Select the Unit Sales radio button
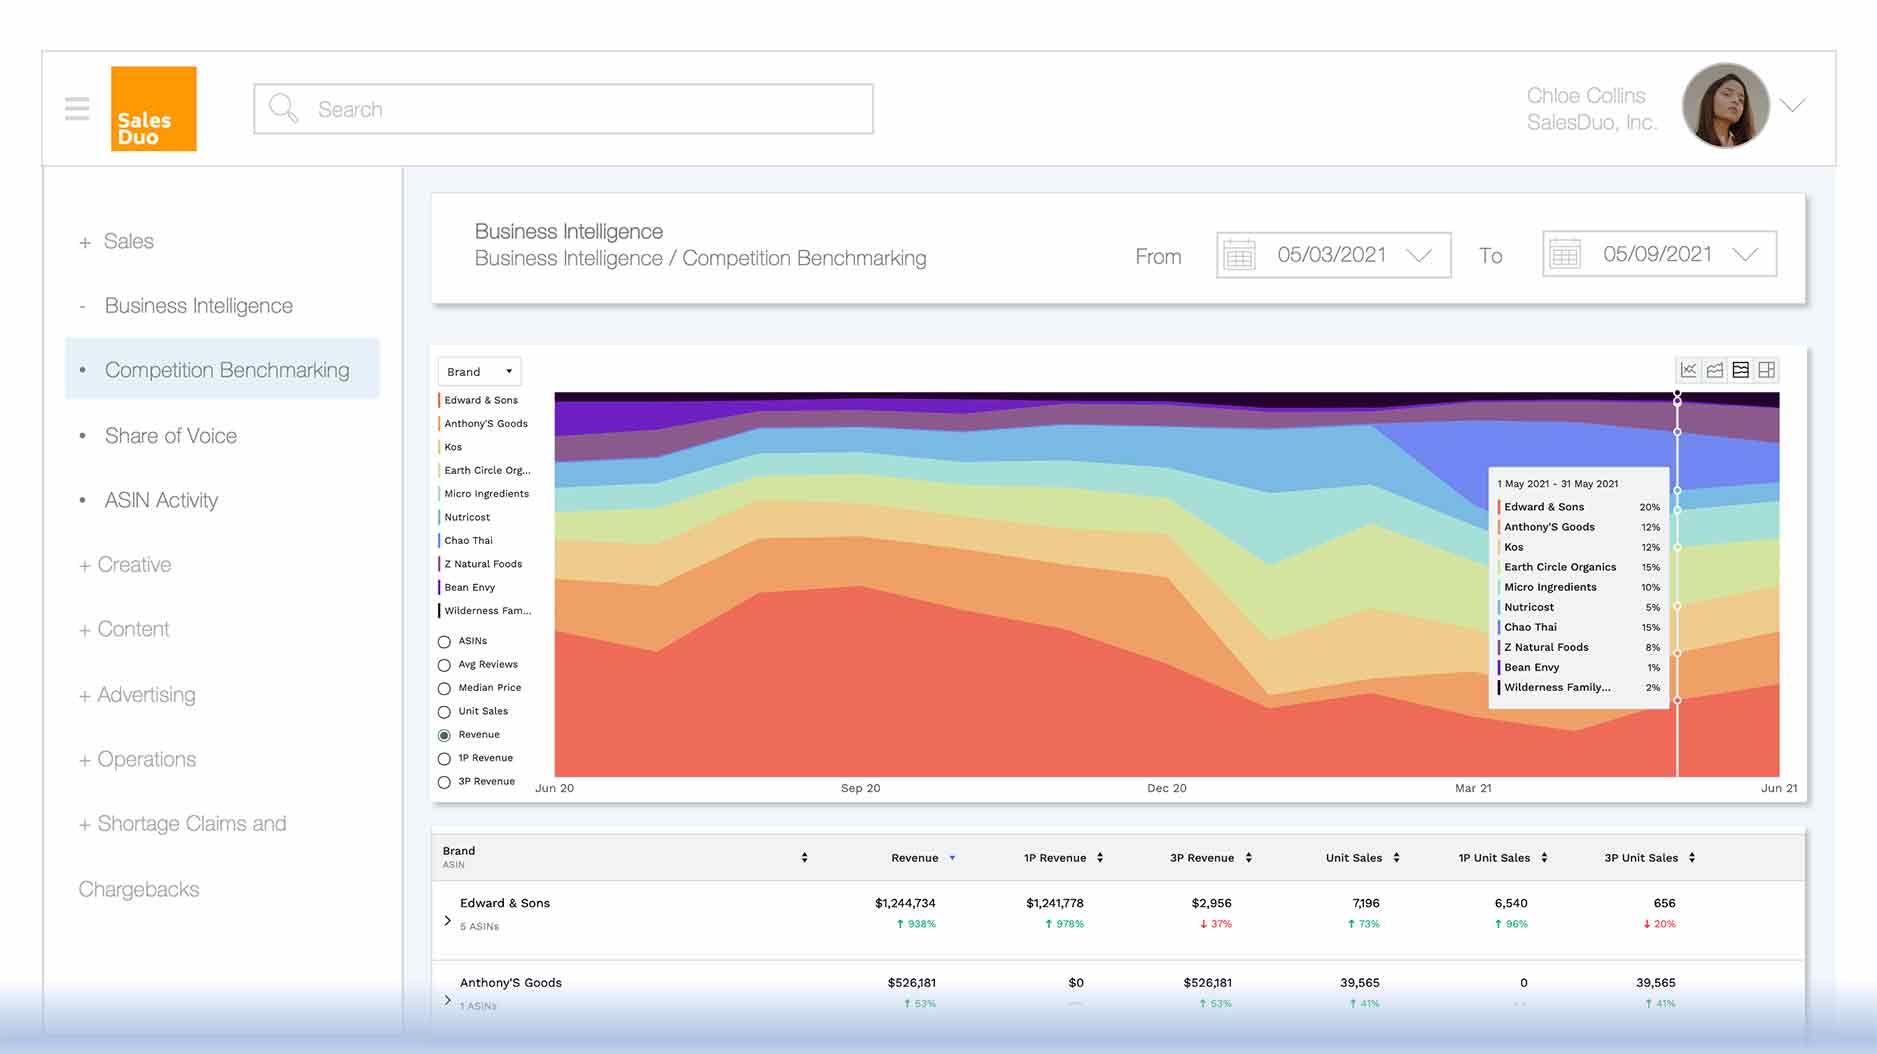Viewport: 1877px width, 1054px height. pos(444,712)
